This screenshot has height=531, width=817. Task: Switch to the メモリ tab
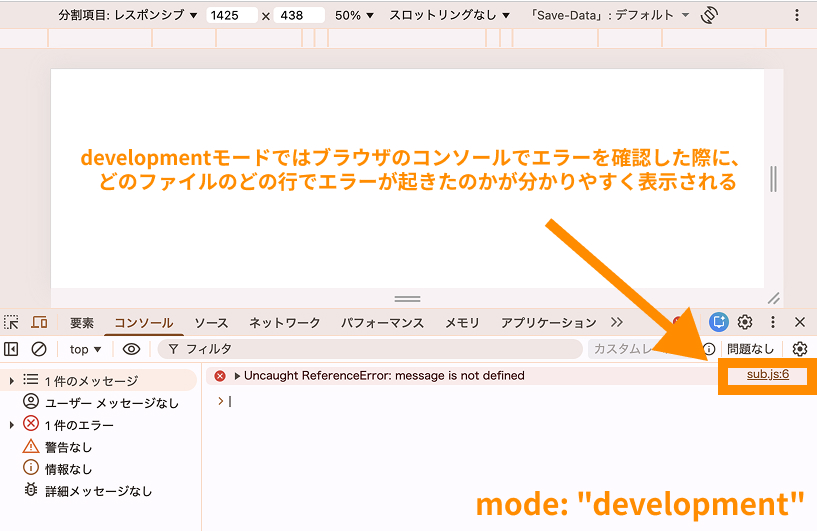click(x=462, y=323)
